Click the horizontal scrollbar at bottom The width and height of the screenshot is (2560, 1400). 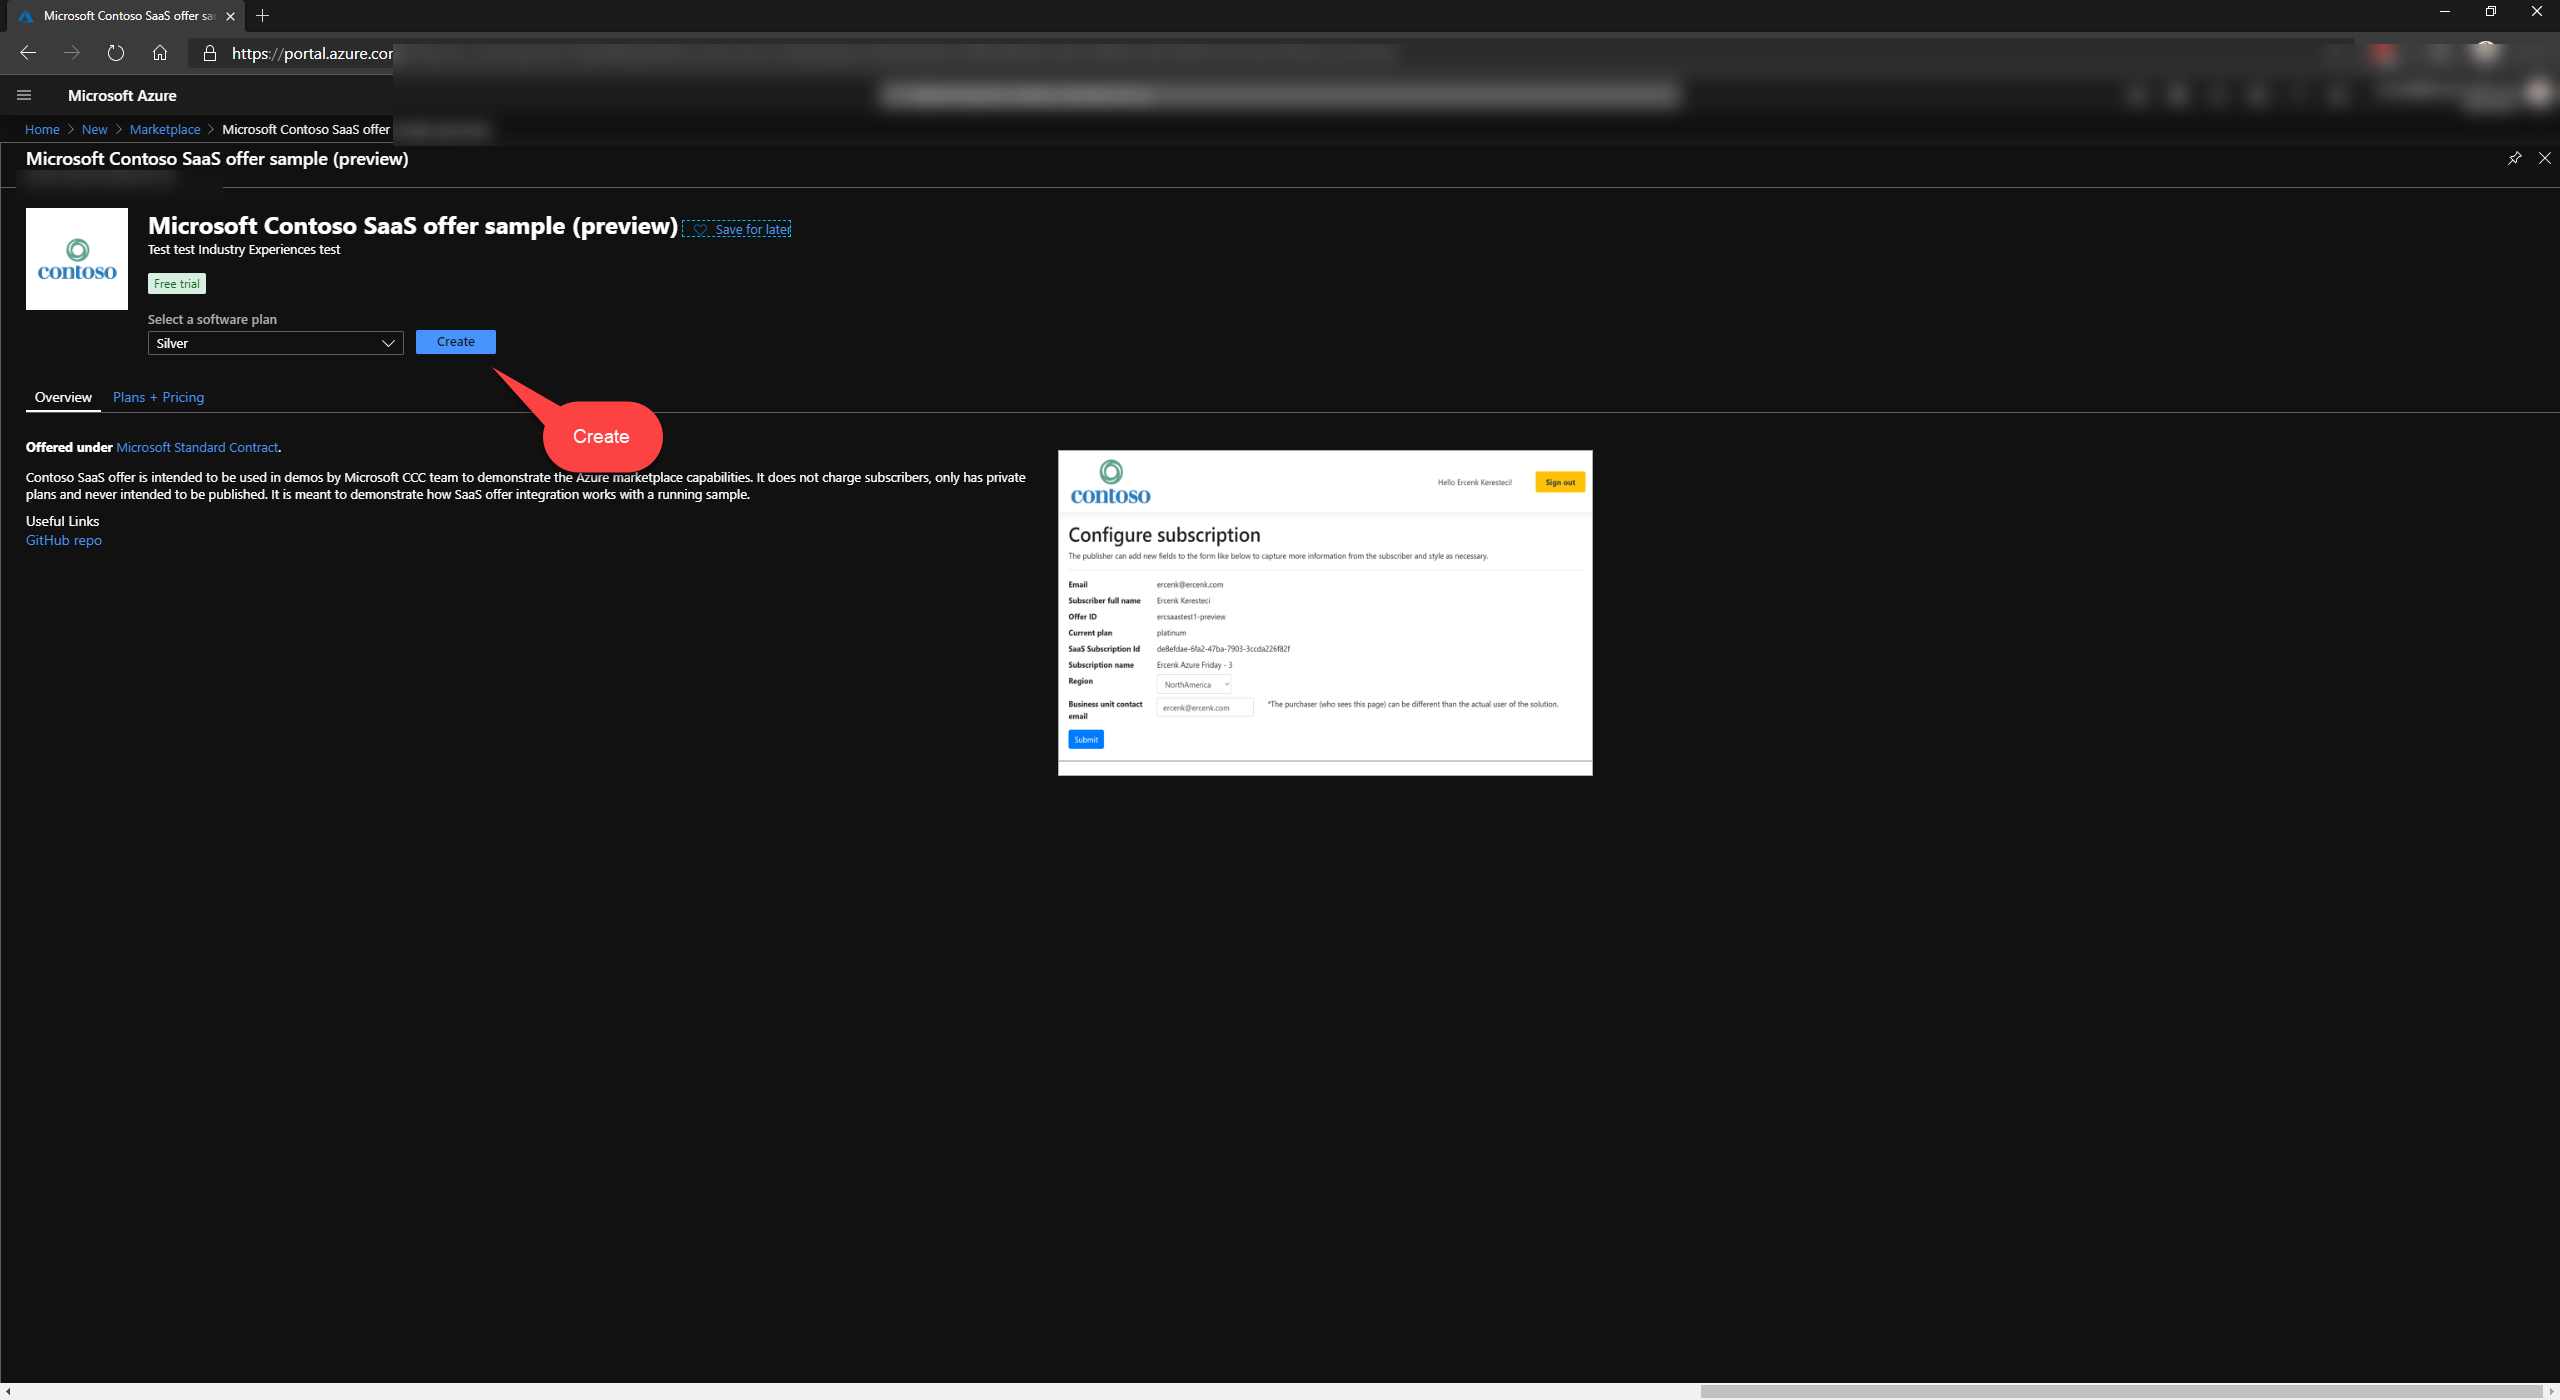point(2120,1391)
